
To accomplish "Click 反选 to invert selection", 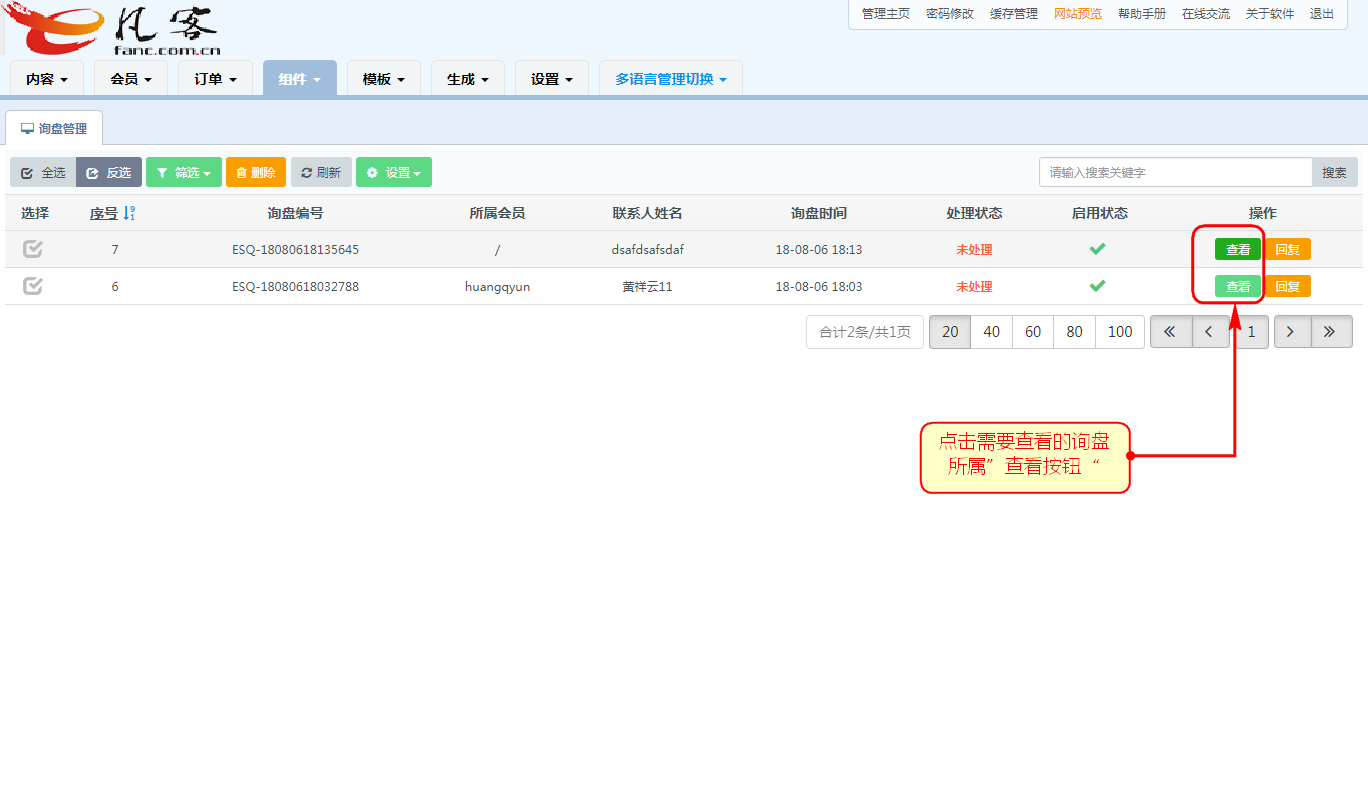I will 109,172.
